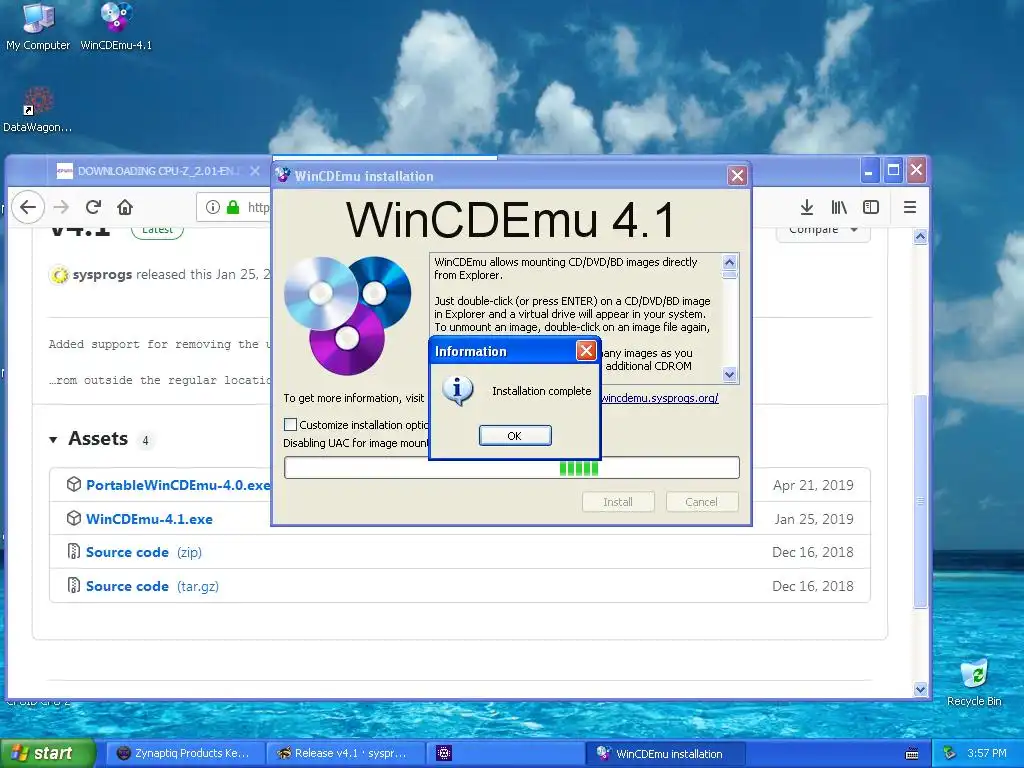This screenshot has height=768, width=1024.
Task: Select the WinCDEmu-4.1 desktop icon
Action: (116, 26)
